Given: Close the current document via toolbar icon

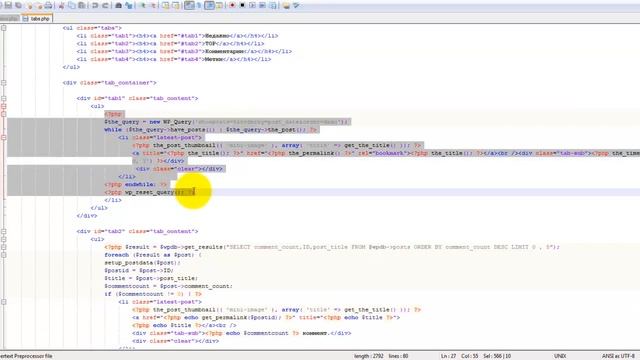Looking at the screenshot, I should (x=29, y=5).
